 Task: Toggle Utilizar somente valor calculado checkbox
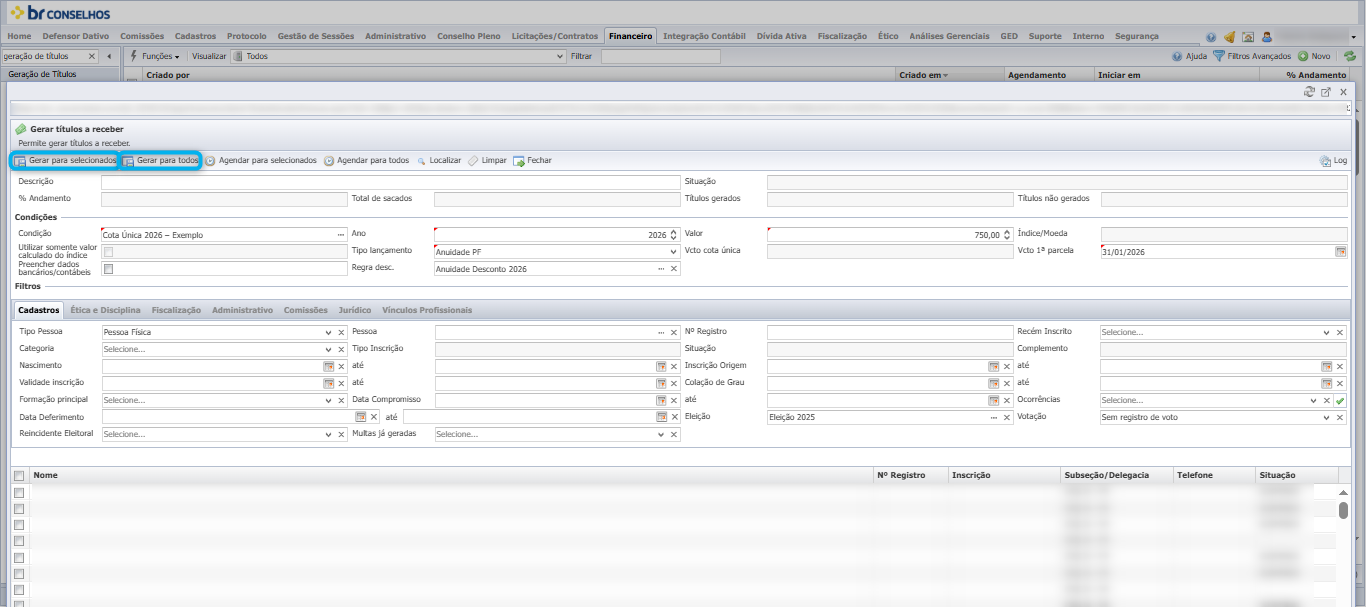coord(108,252)
